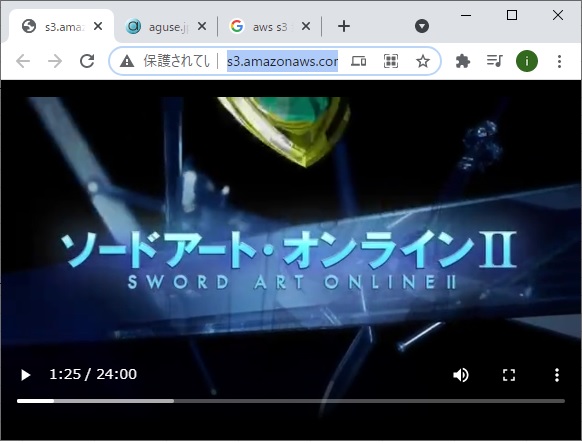
Task: Reload the current page
Action: [87, 61]
